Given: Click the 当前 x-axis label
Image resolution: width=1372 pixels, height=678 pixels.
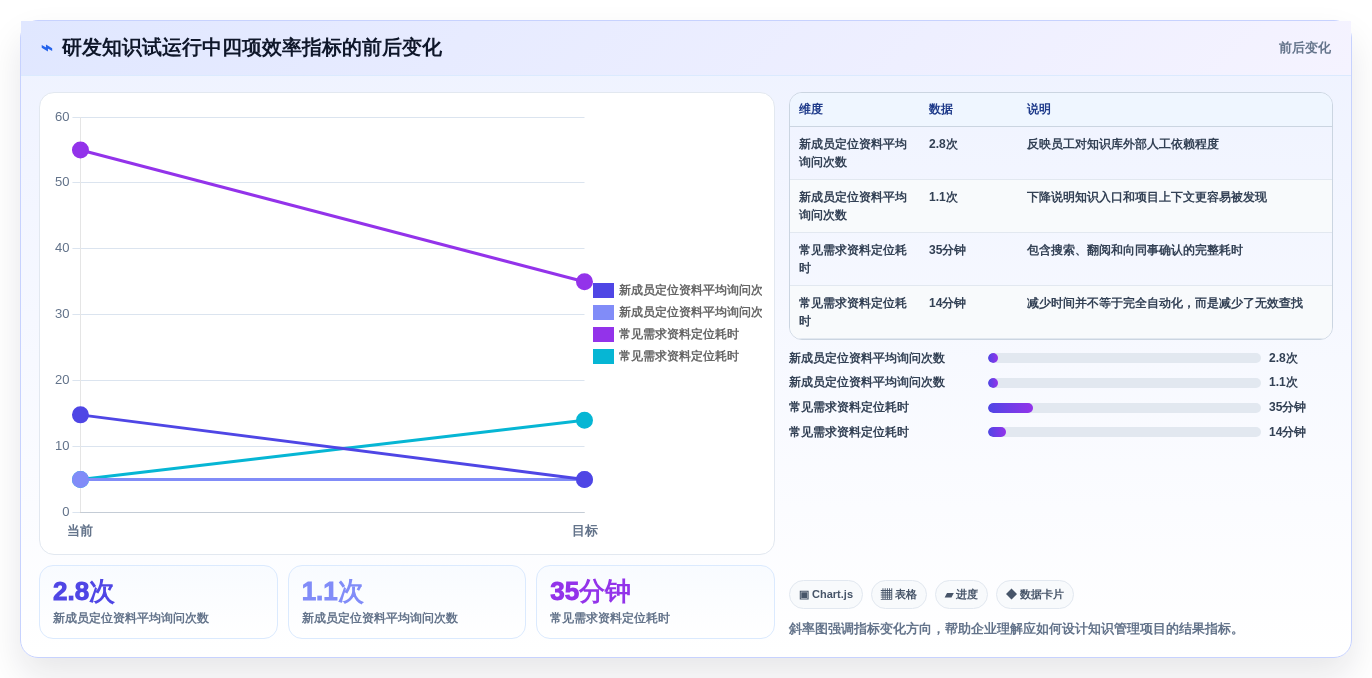Looking at the screenshot, I should pyautogui.click(x=80, y=531).
